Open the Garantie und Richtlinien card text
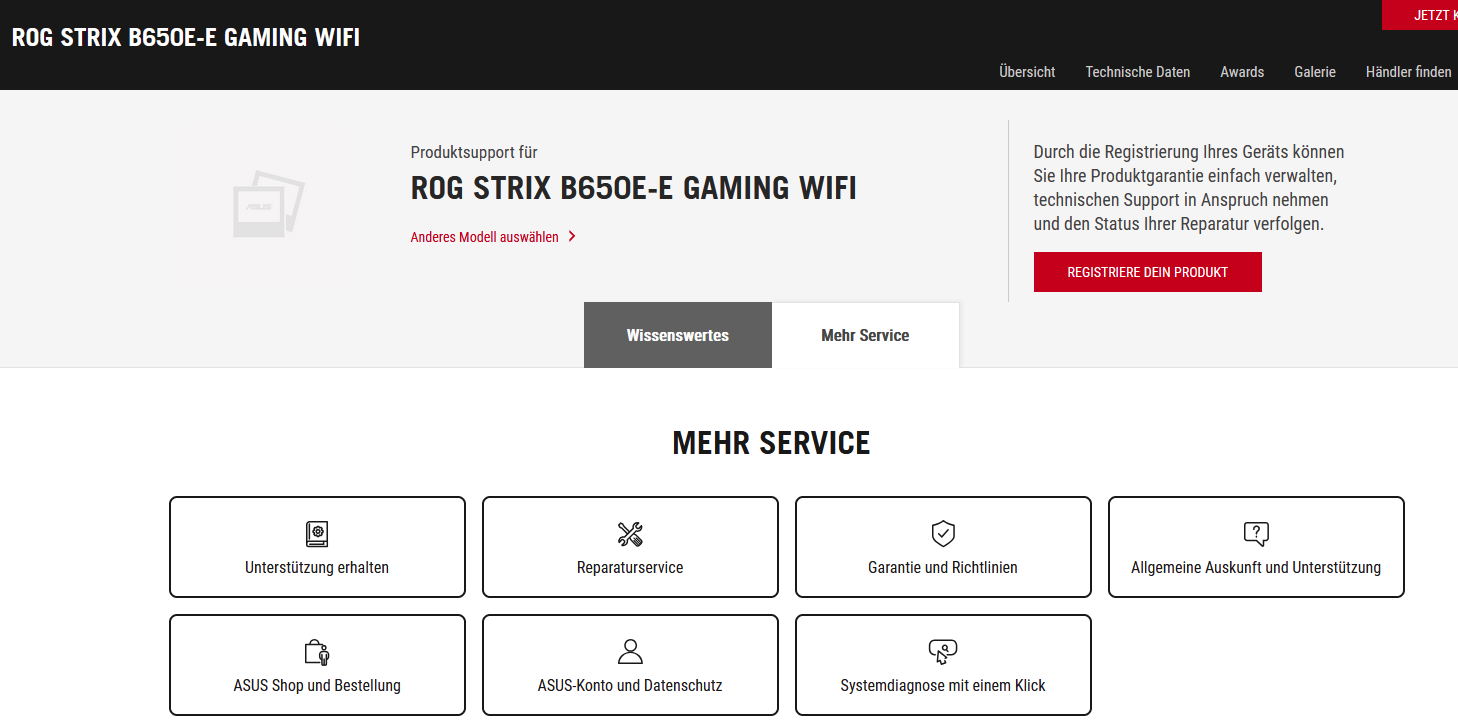The width and height of the screenshot is (1458, 728). [943, 568]
